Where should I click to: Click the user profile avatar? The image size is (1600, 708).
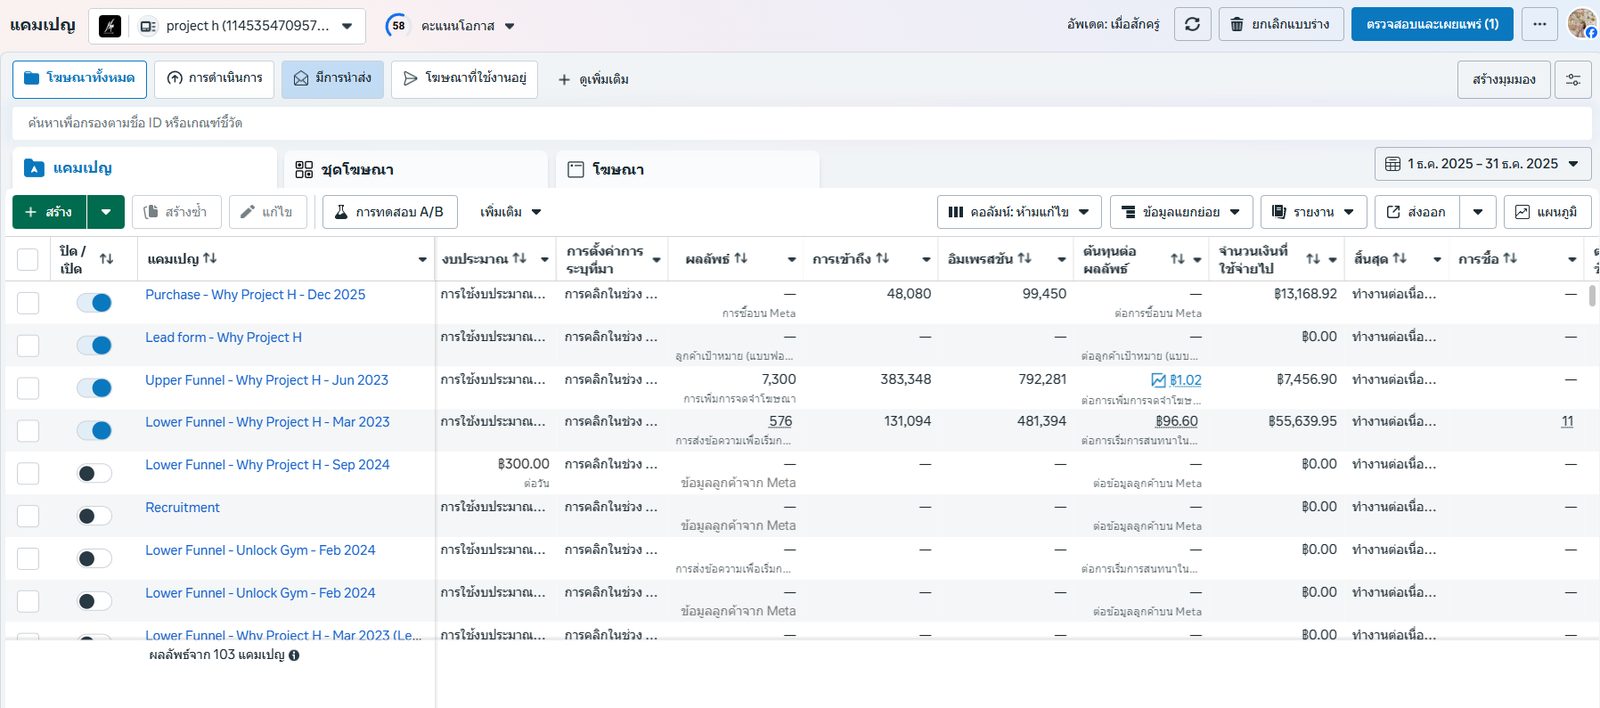[x=1582, y=23]
